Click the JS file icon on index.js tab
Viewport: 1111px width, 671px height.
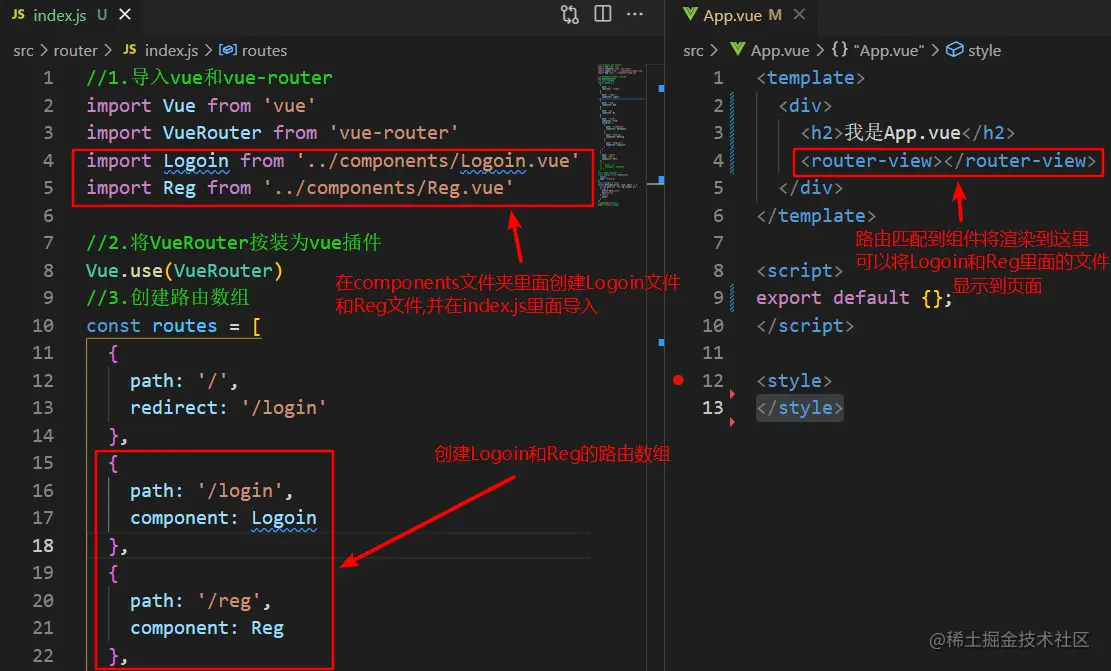click(x=18, y=14)
